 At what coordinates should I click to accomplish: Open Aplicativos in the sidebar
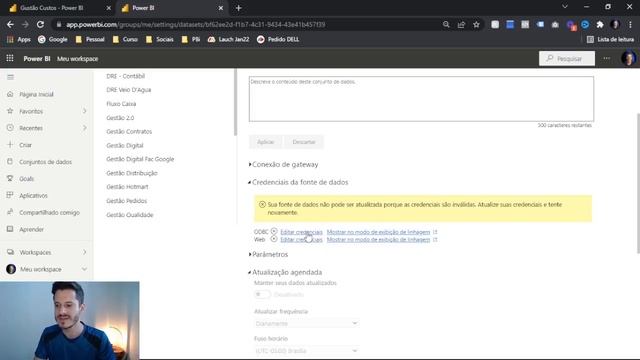pyautogui.click(x=33, y=196)
